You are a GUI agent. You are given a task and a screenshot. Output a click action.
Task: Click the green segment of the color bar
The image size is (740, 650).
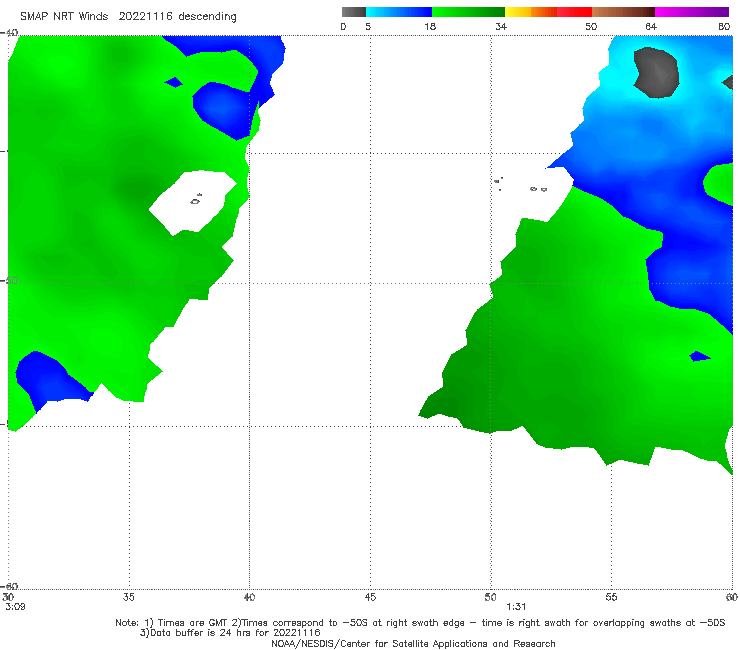468,12
